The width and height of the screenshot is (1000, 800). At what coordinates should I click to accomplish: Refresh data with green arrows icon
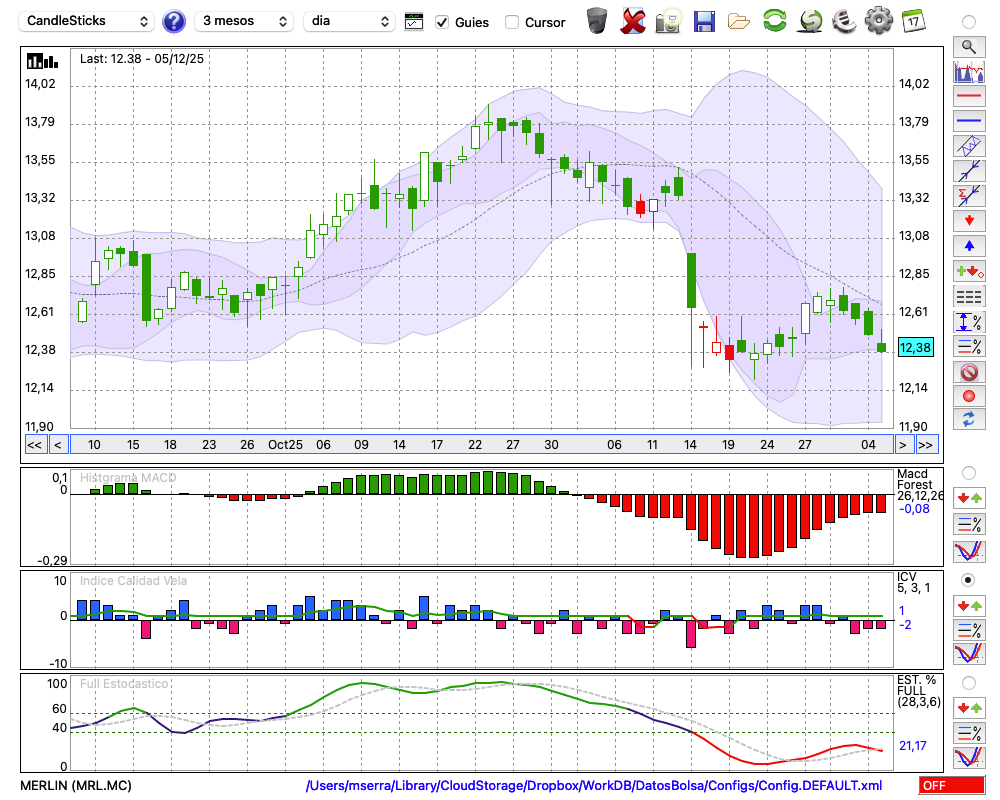tap(774, 20)
